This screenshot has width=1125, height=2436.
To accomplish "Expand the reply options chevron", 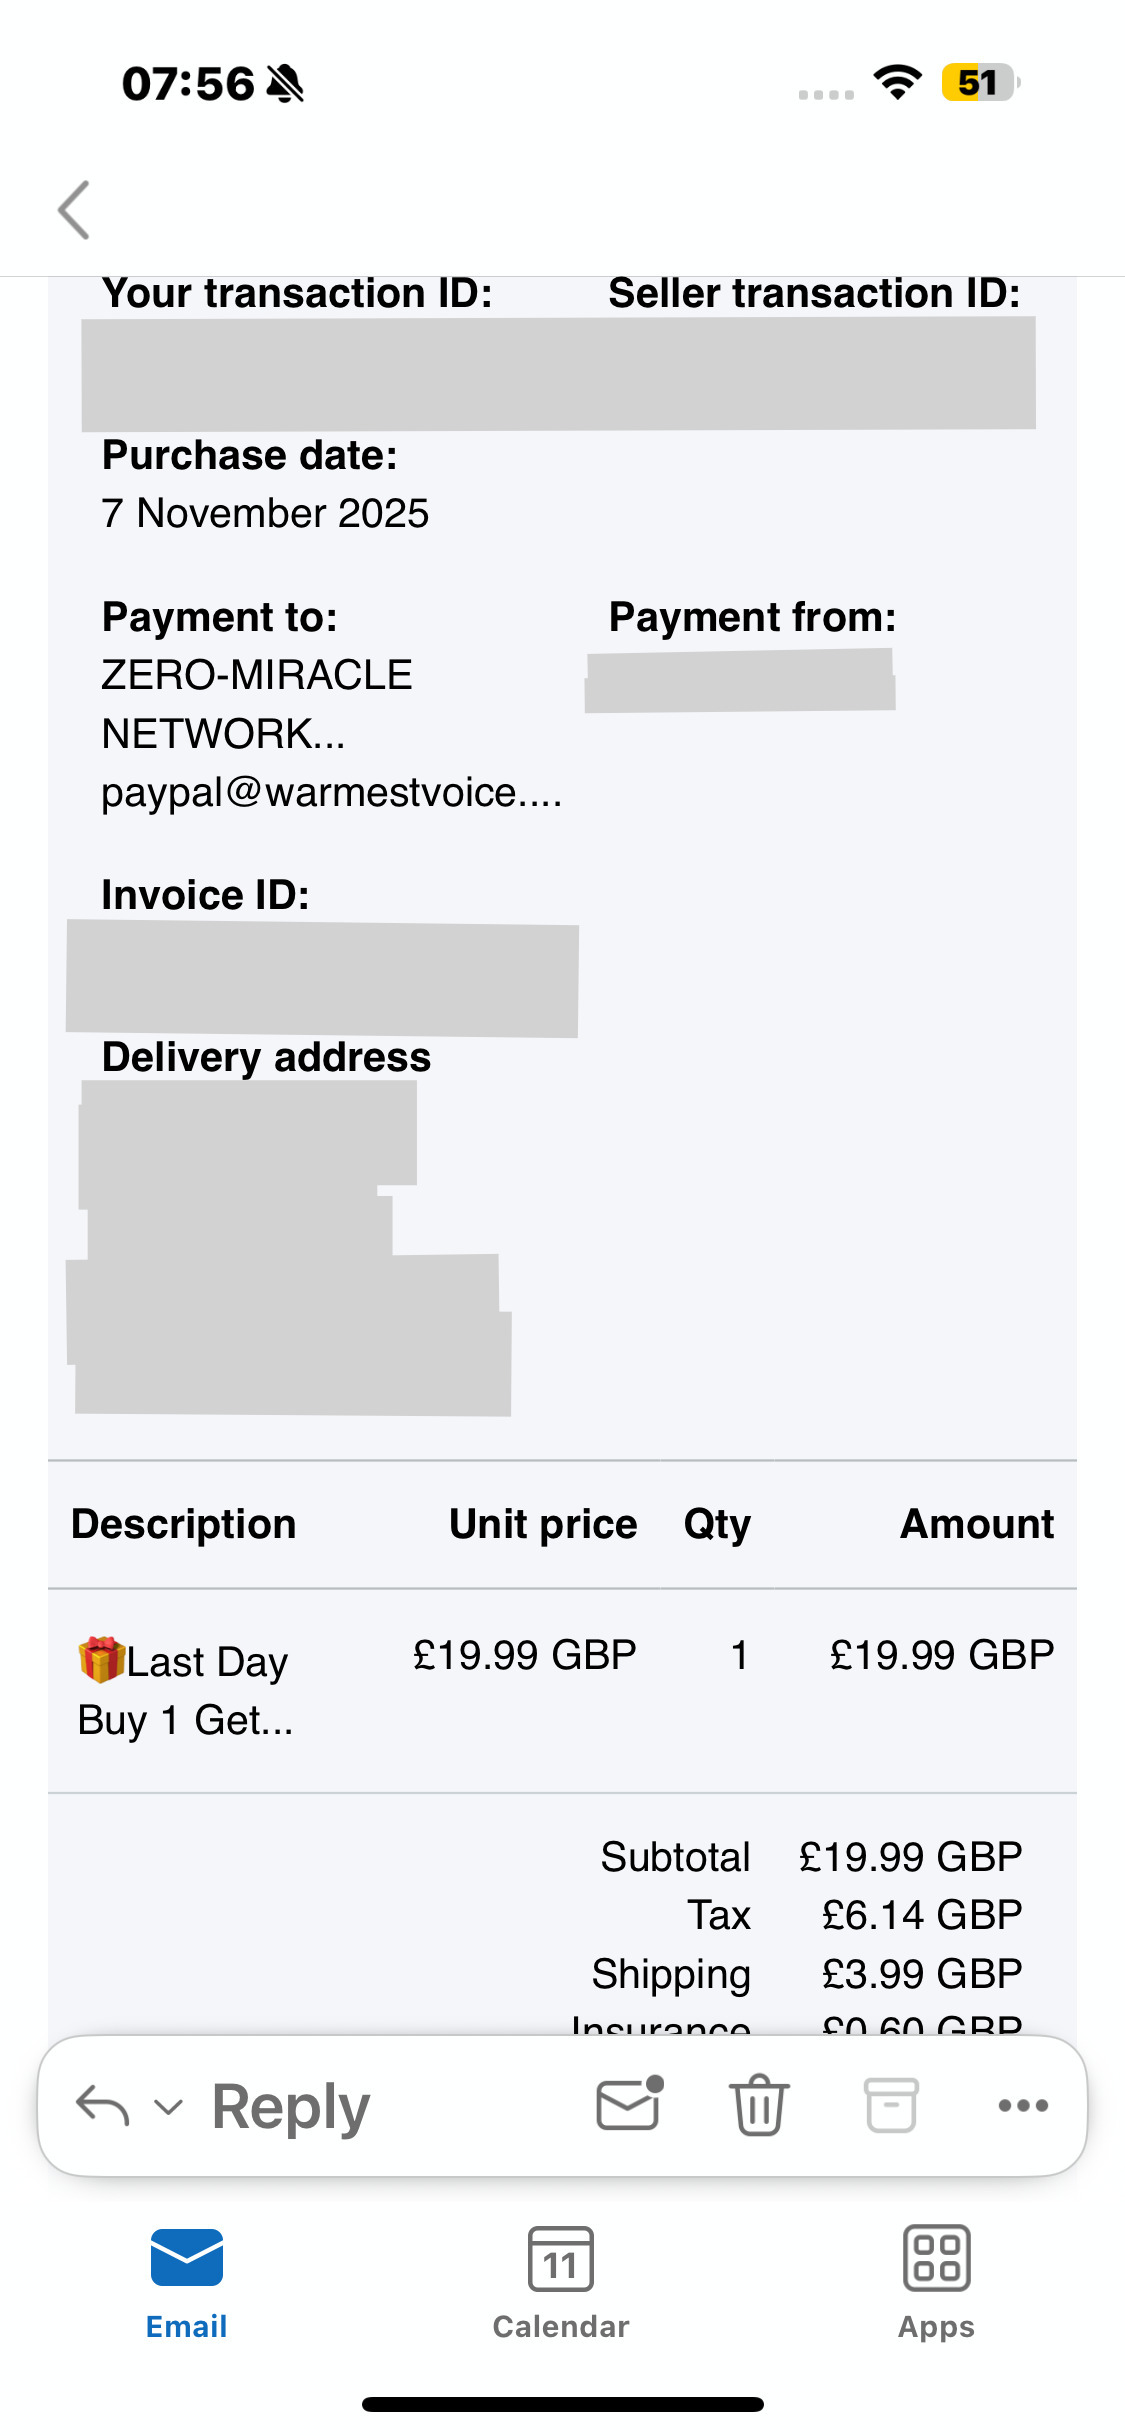I will (169, 2107).
